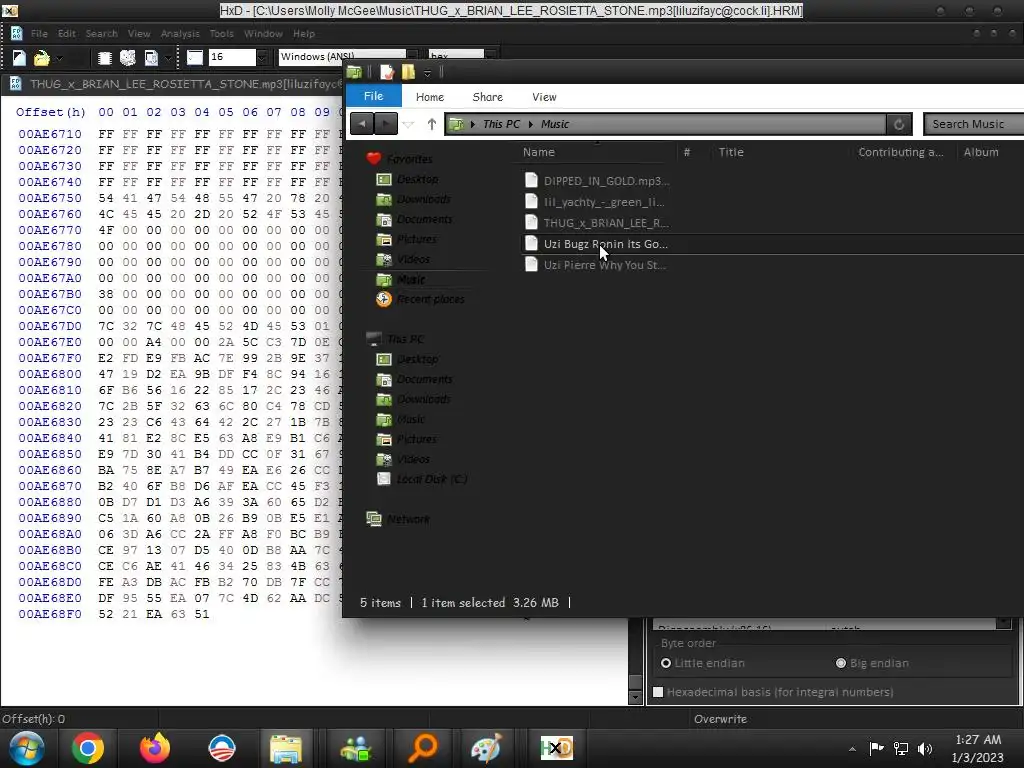Select the lil_yachty_-_green_li file
The image size is (1024, 768).
click(x=596, y=202)
